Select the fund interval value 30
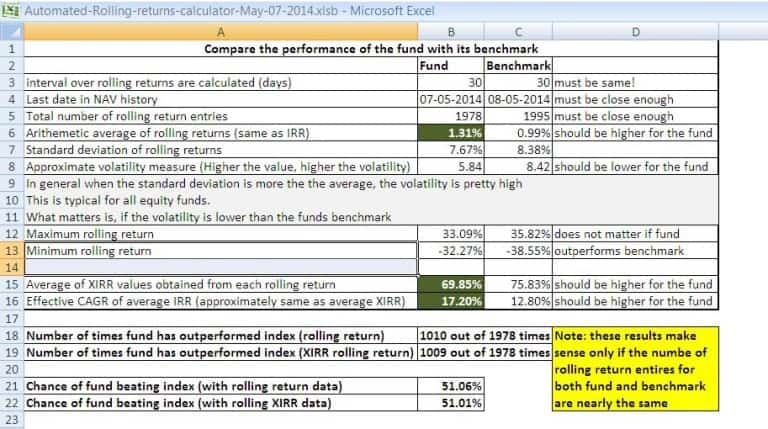This screenshot has height=429, width=768. click(x=451, y=82)
